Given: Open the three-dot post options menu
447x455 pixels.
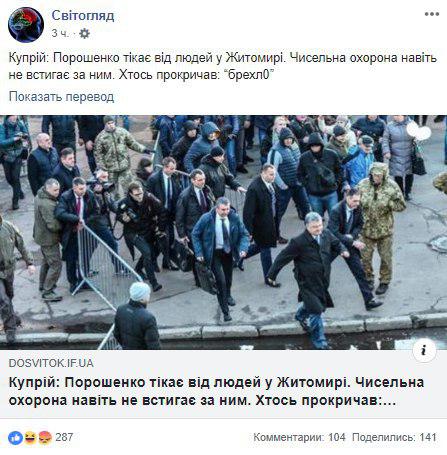Looking at the screenshot, I should pos(432,14).
